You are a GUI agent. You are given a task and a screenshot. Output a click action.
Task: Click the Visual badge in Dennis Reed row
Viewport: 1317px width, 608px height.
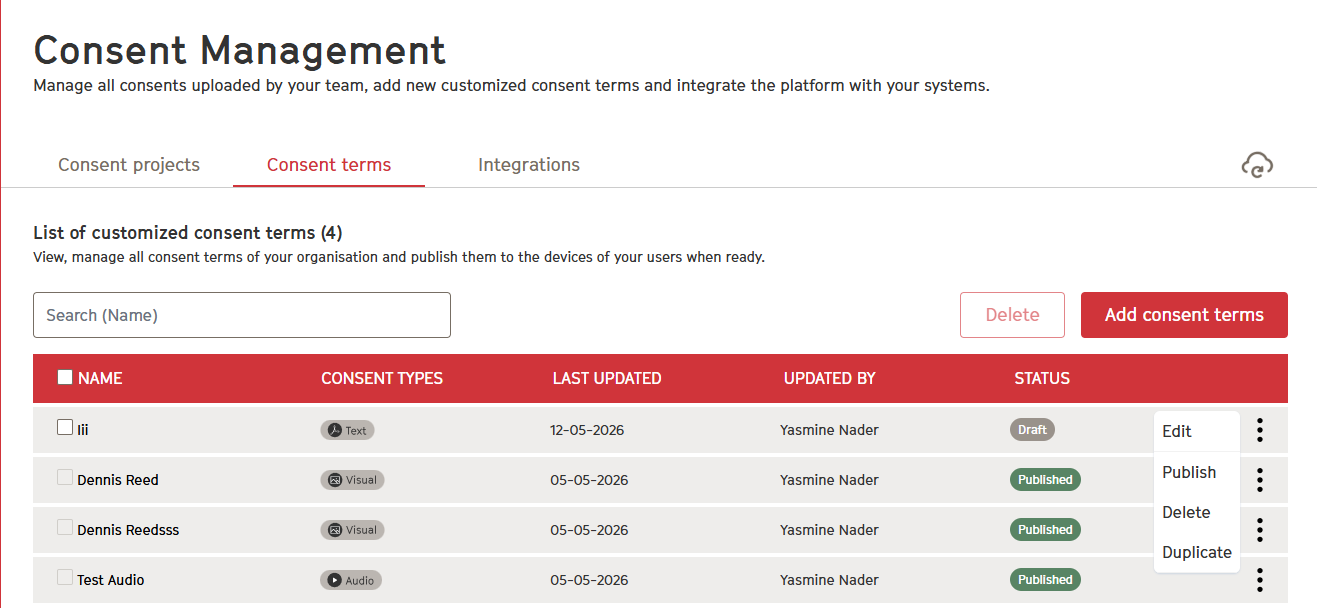point(352,480)
